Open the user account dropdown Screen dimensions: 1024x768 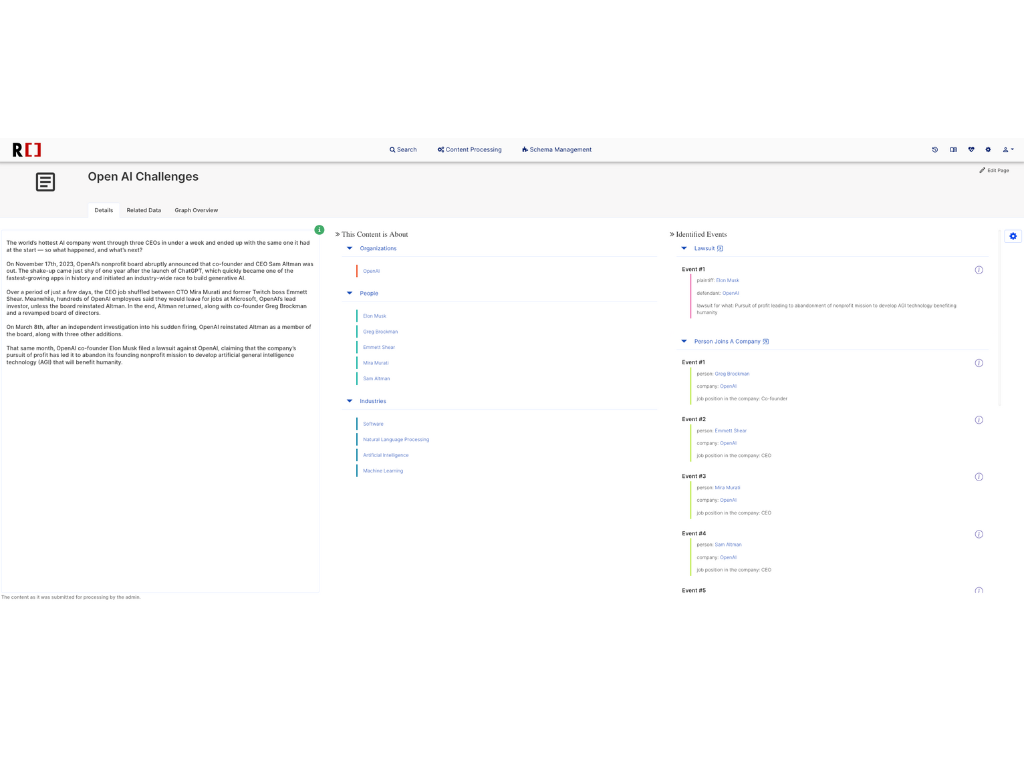click(1009, 150)
